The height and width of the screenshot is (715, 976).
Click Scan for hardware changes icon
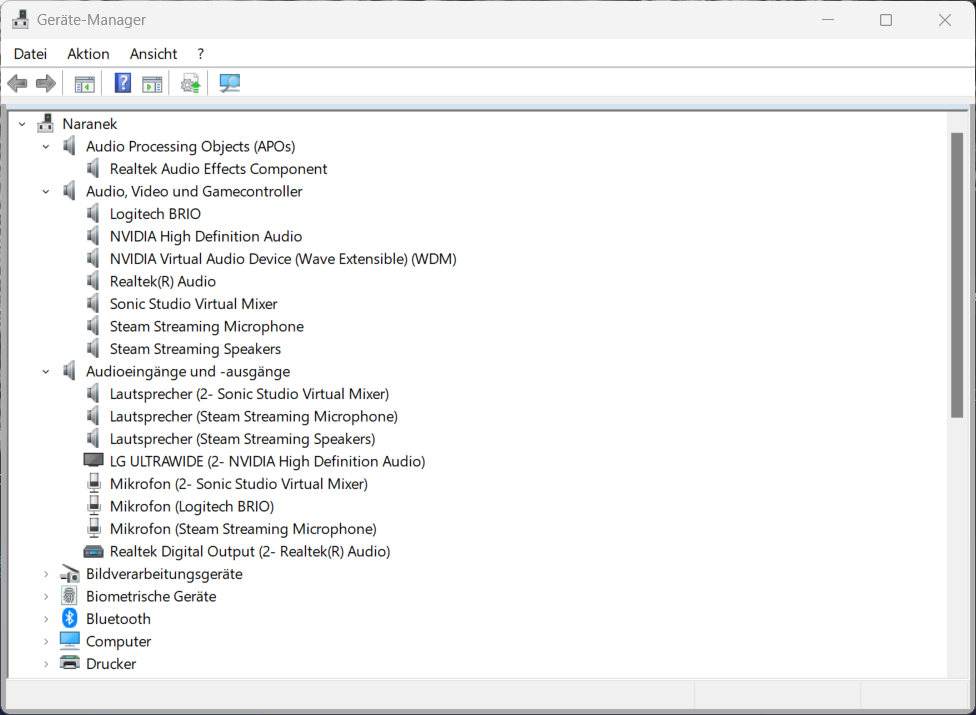(x=230, y=83)
